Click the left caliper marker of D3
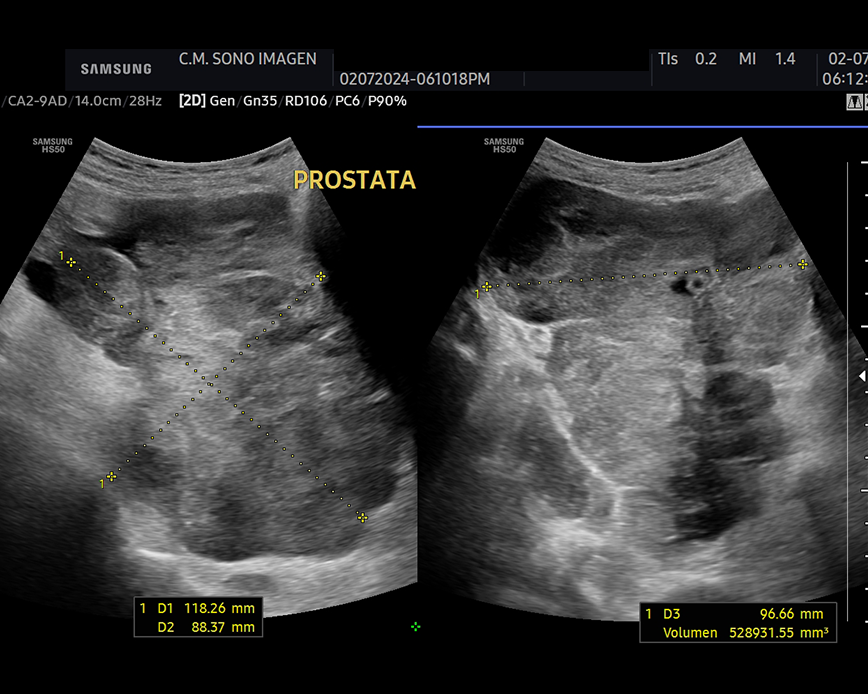The width and height of the screenshot is (868, 694). 486,287
